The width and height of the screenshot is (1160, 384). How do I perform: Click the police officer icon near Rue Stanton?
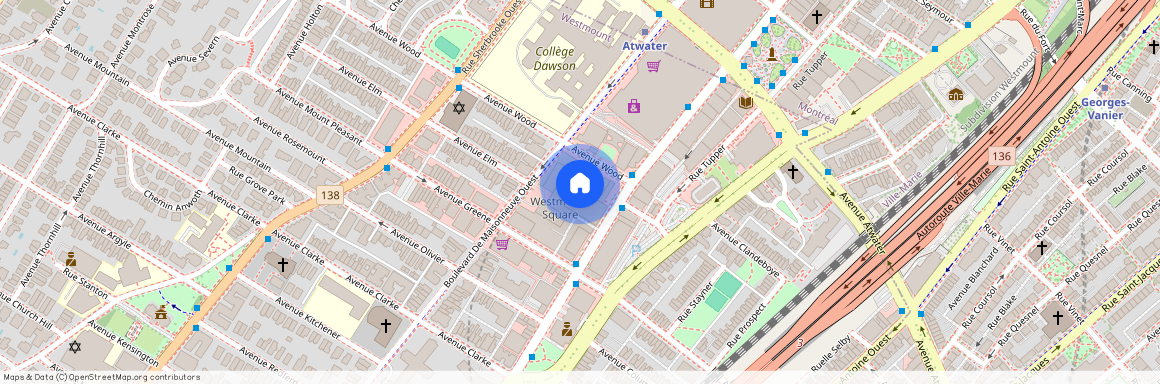(x=71, y=259)
